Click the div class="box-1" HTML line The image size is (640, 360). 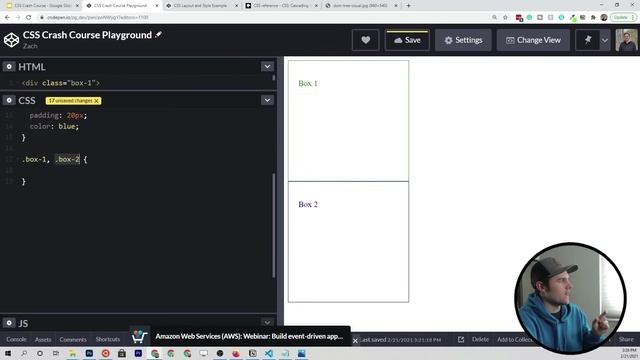(x=60, y=83)
